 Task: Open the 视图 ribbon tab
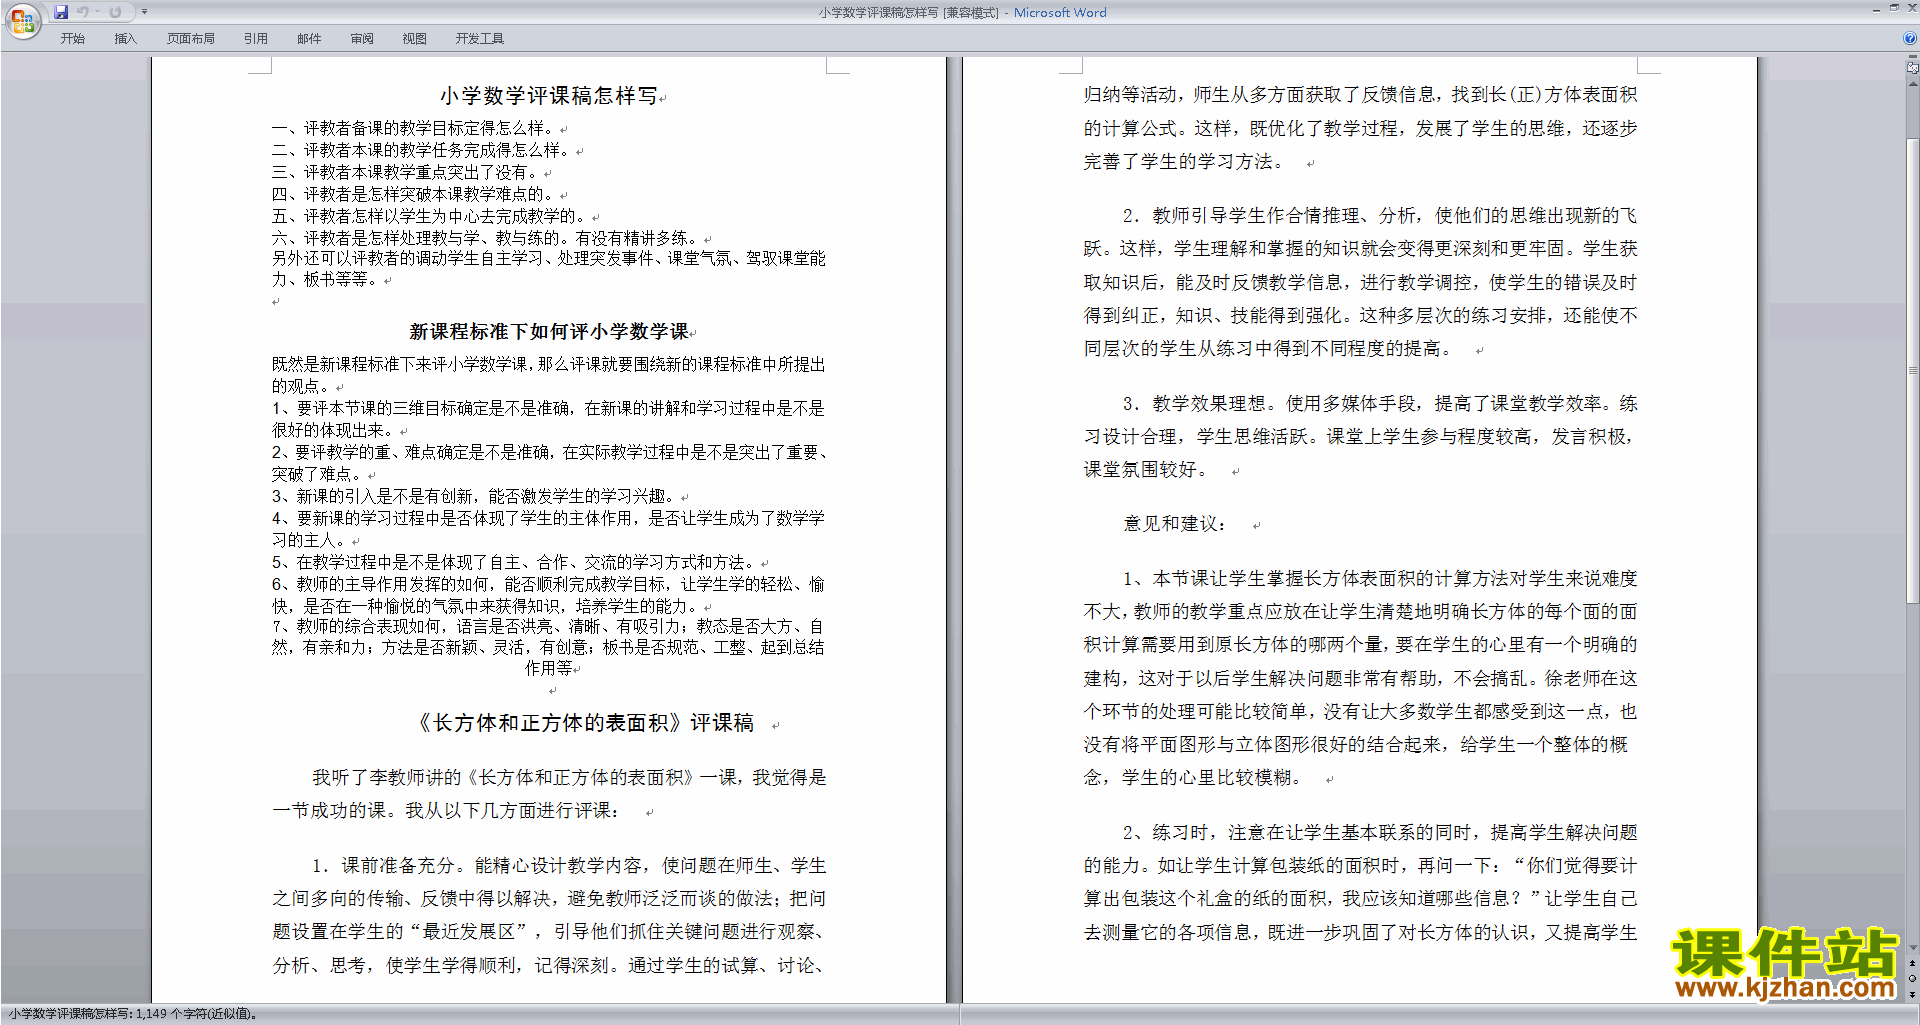(x=415, y=38)
